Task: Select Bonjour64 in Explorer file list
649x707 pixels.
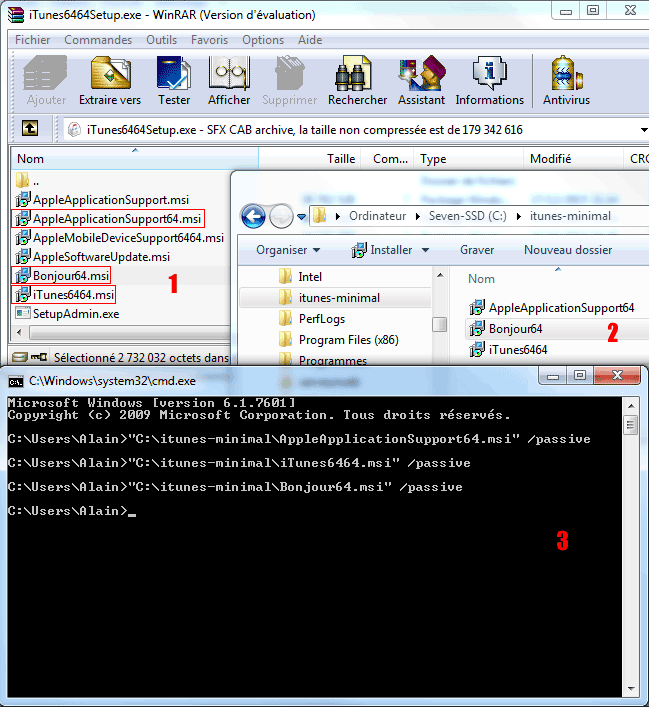Action: pyautogui.click(x=506, y=329)
